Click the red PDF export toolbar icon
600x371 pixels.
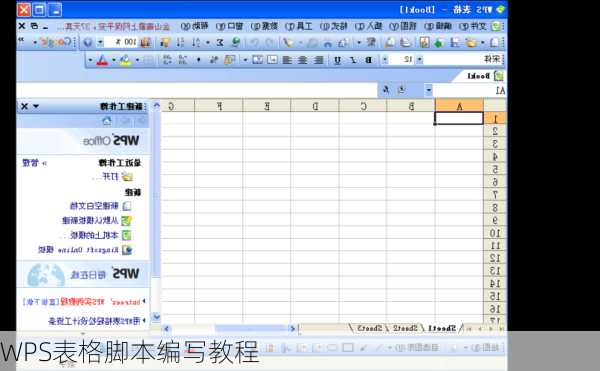(x=424, y=42)
